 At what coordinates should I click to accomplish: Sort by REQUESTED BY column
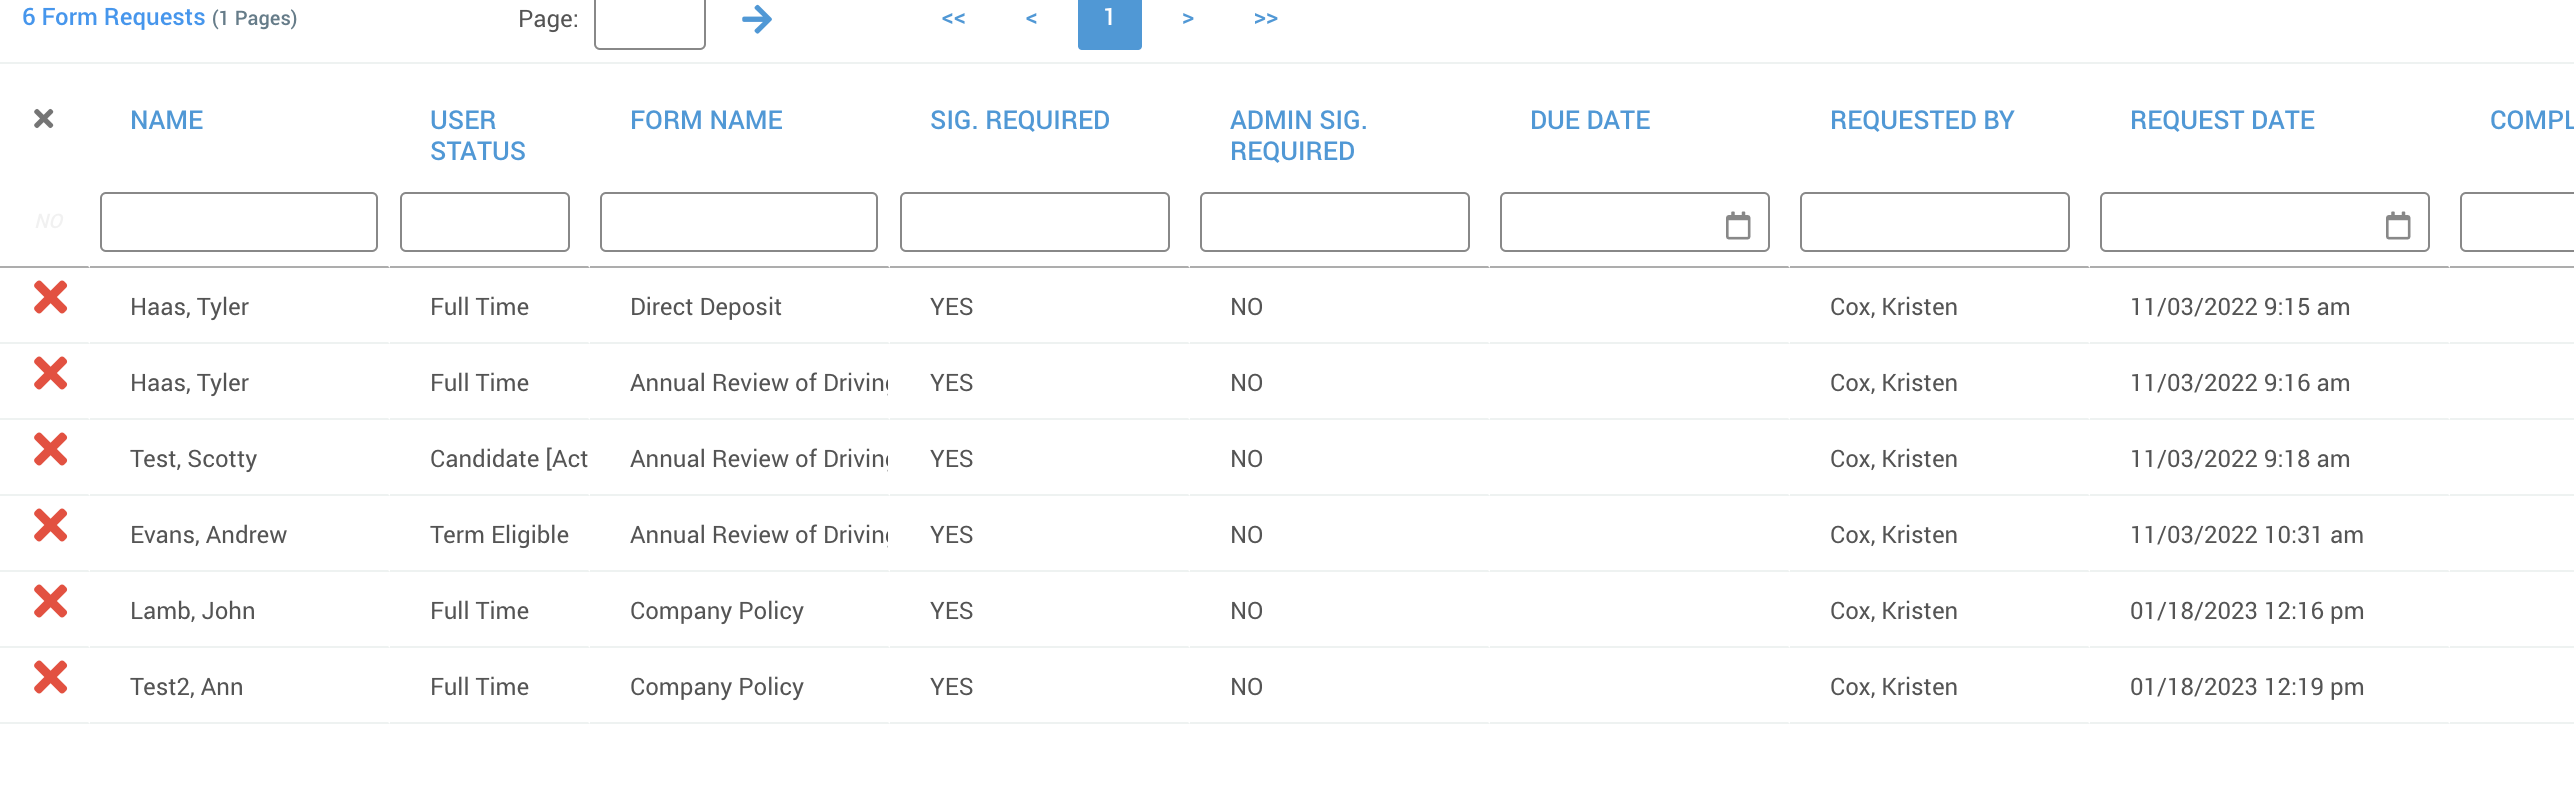pos(1922,120)
